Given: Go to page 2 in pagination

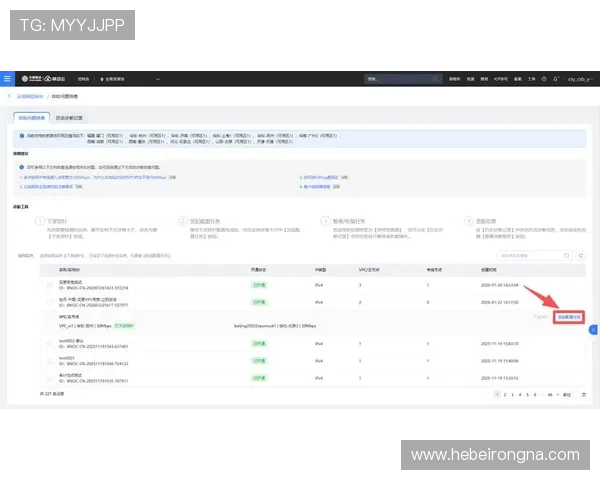Looking at the screenshot, I should click(505, 394).
